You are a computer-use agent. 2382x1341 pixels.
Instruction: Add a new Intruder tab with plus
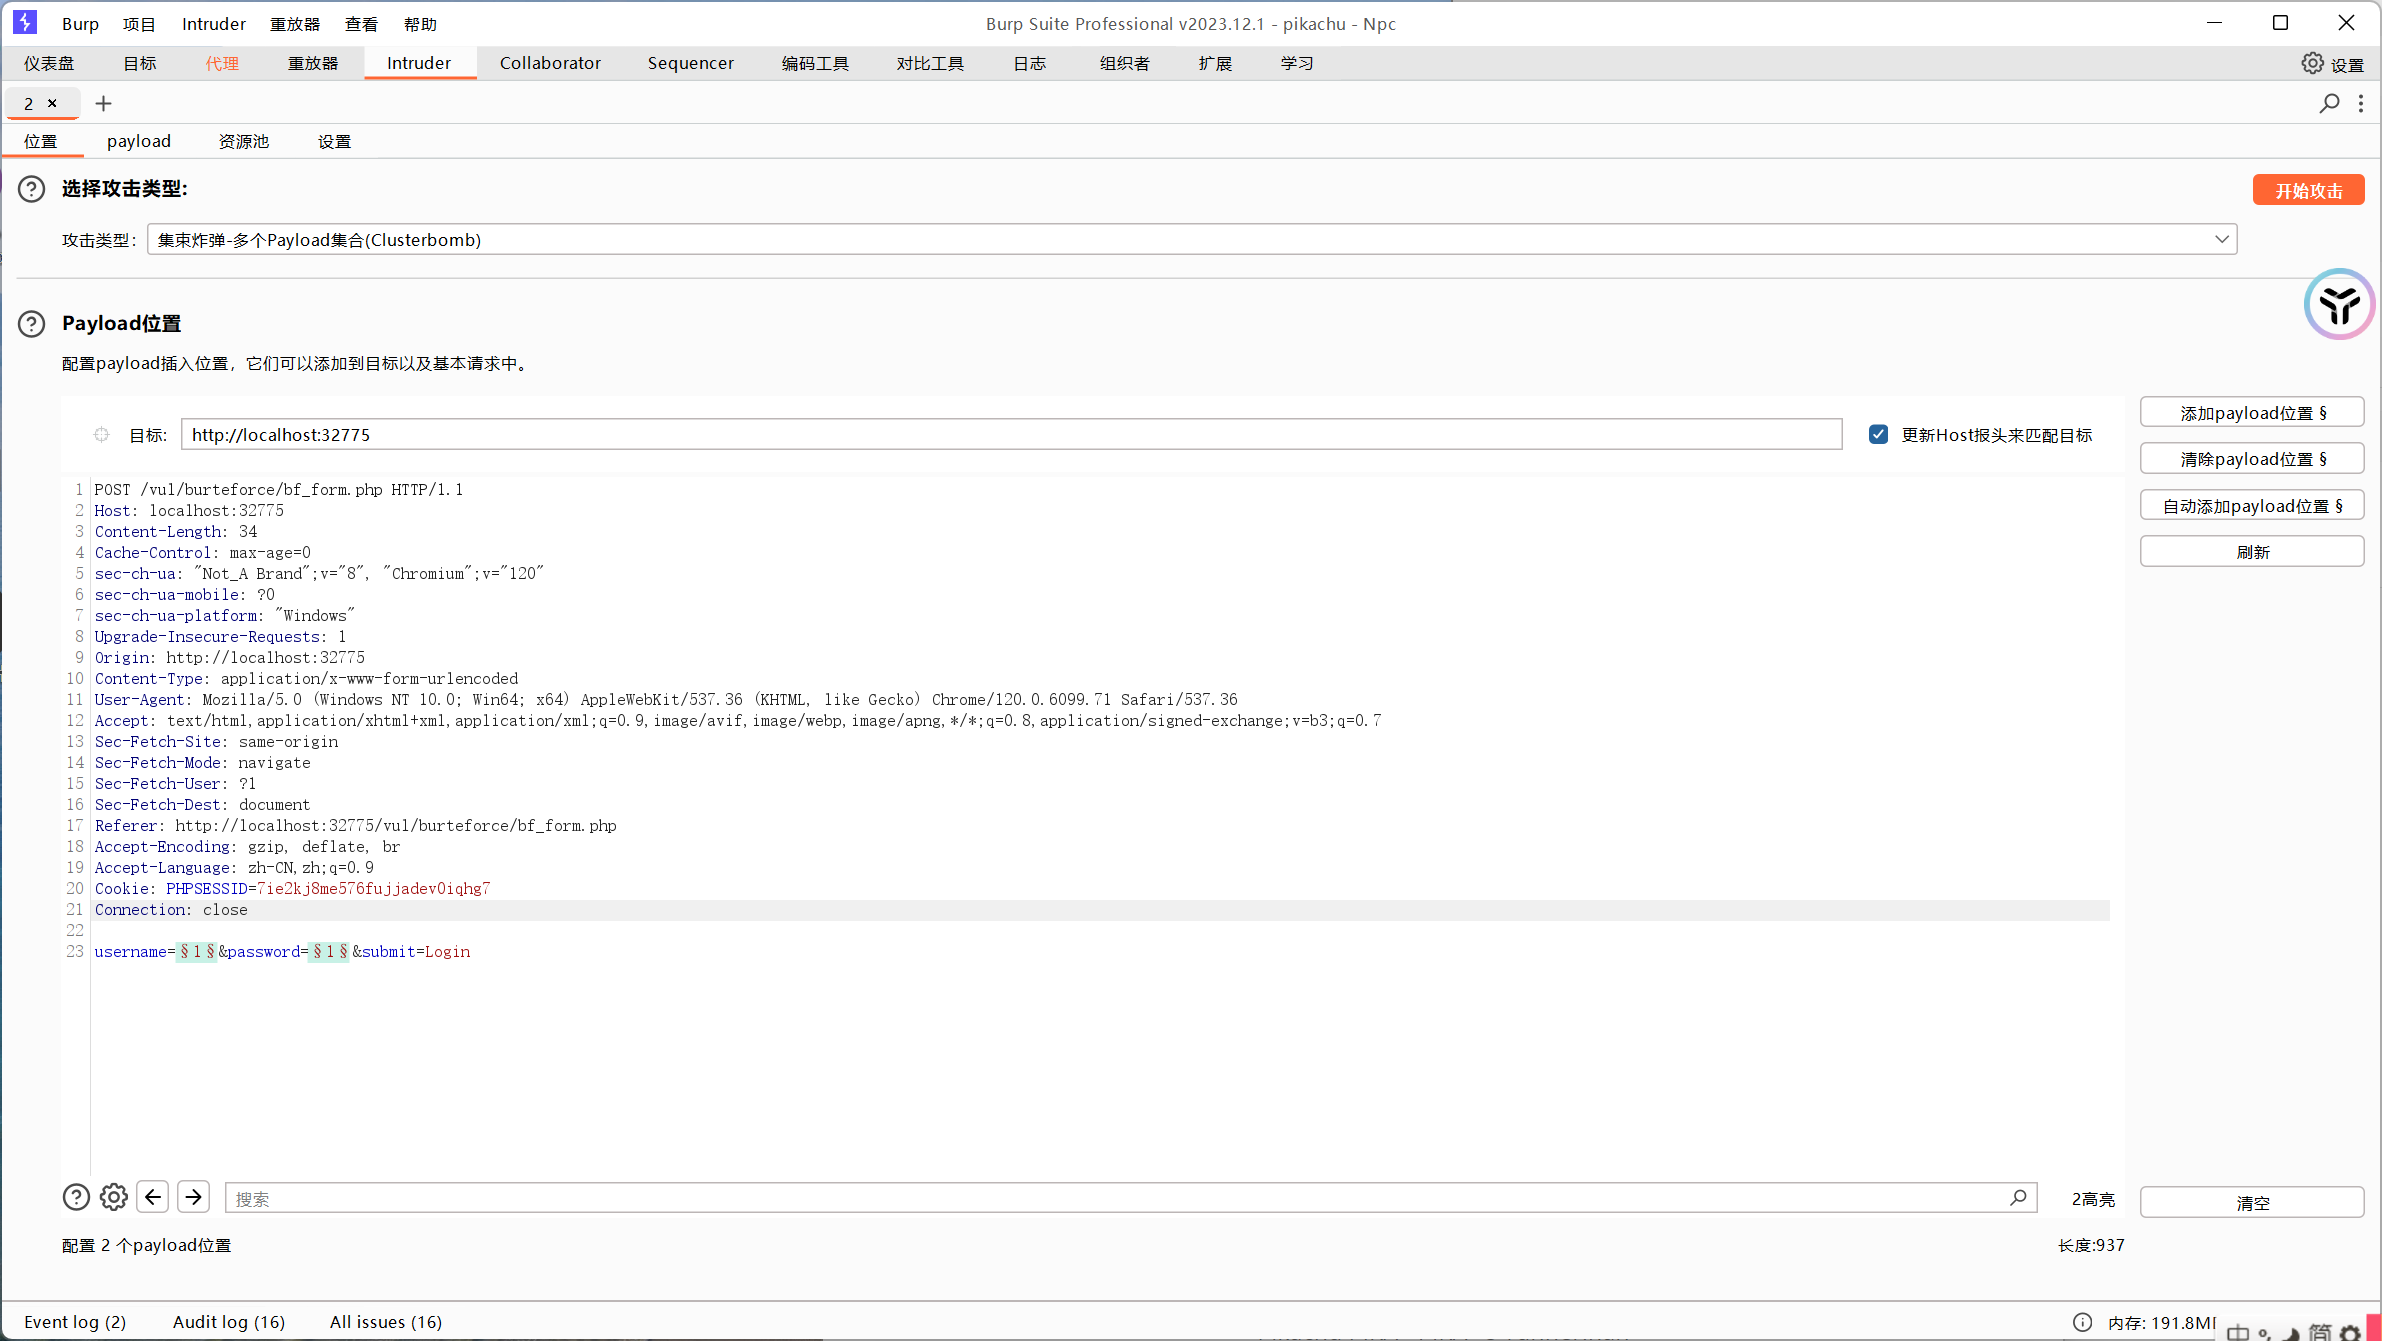click(103, 103)
